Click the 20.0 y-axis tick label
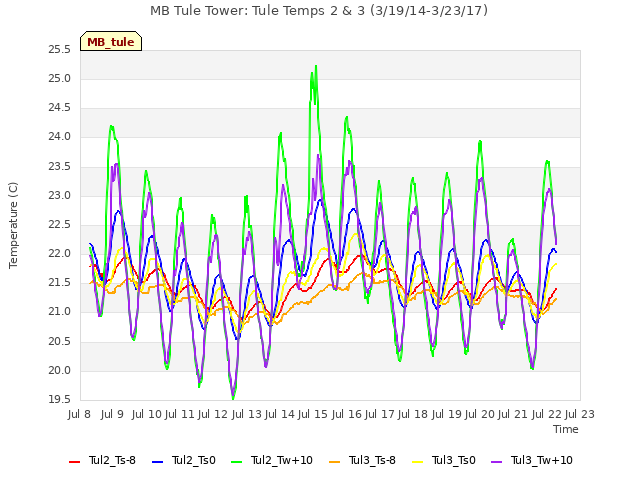This screenshot has width=640, height=480. pos(59,371)
